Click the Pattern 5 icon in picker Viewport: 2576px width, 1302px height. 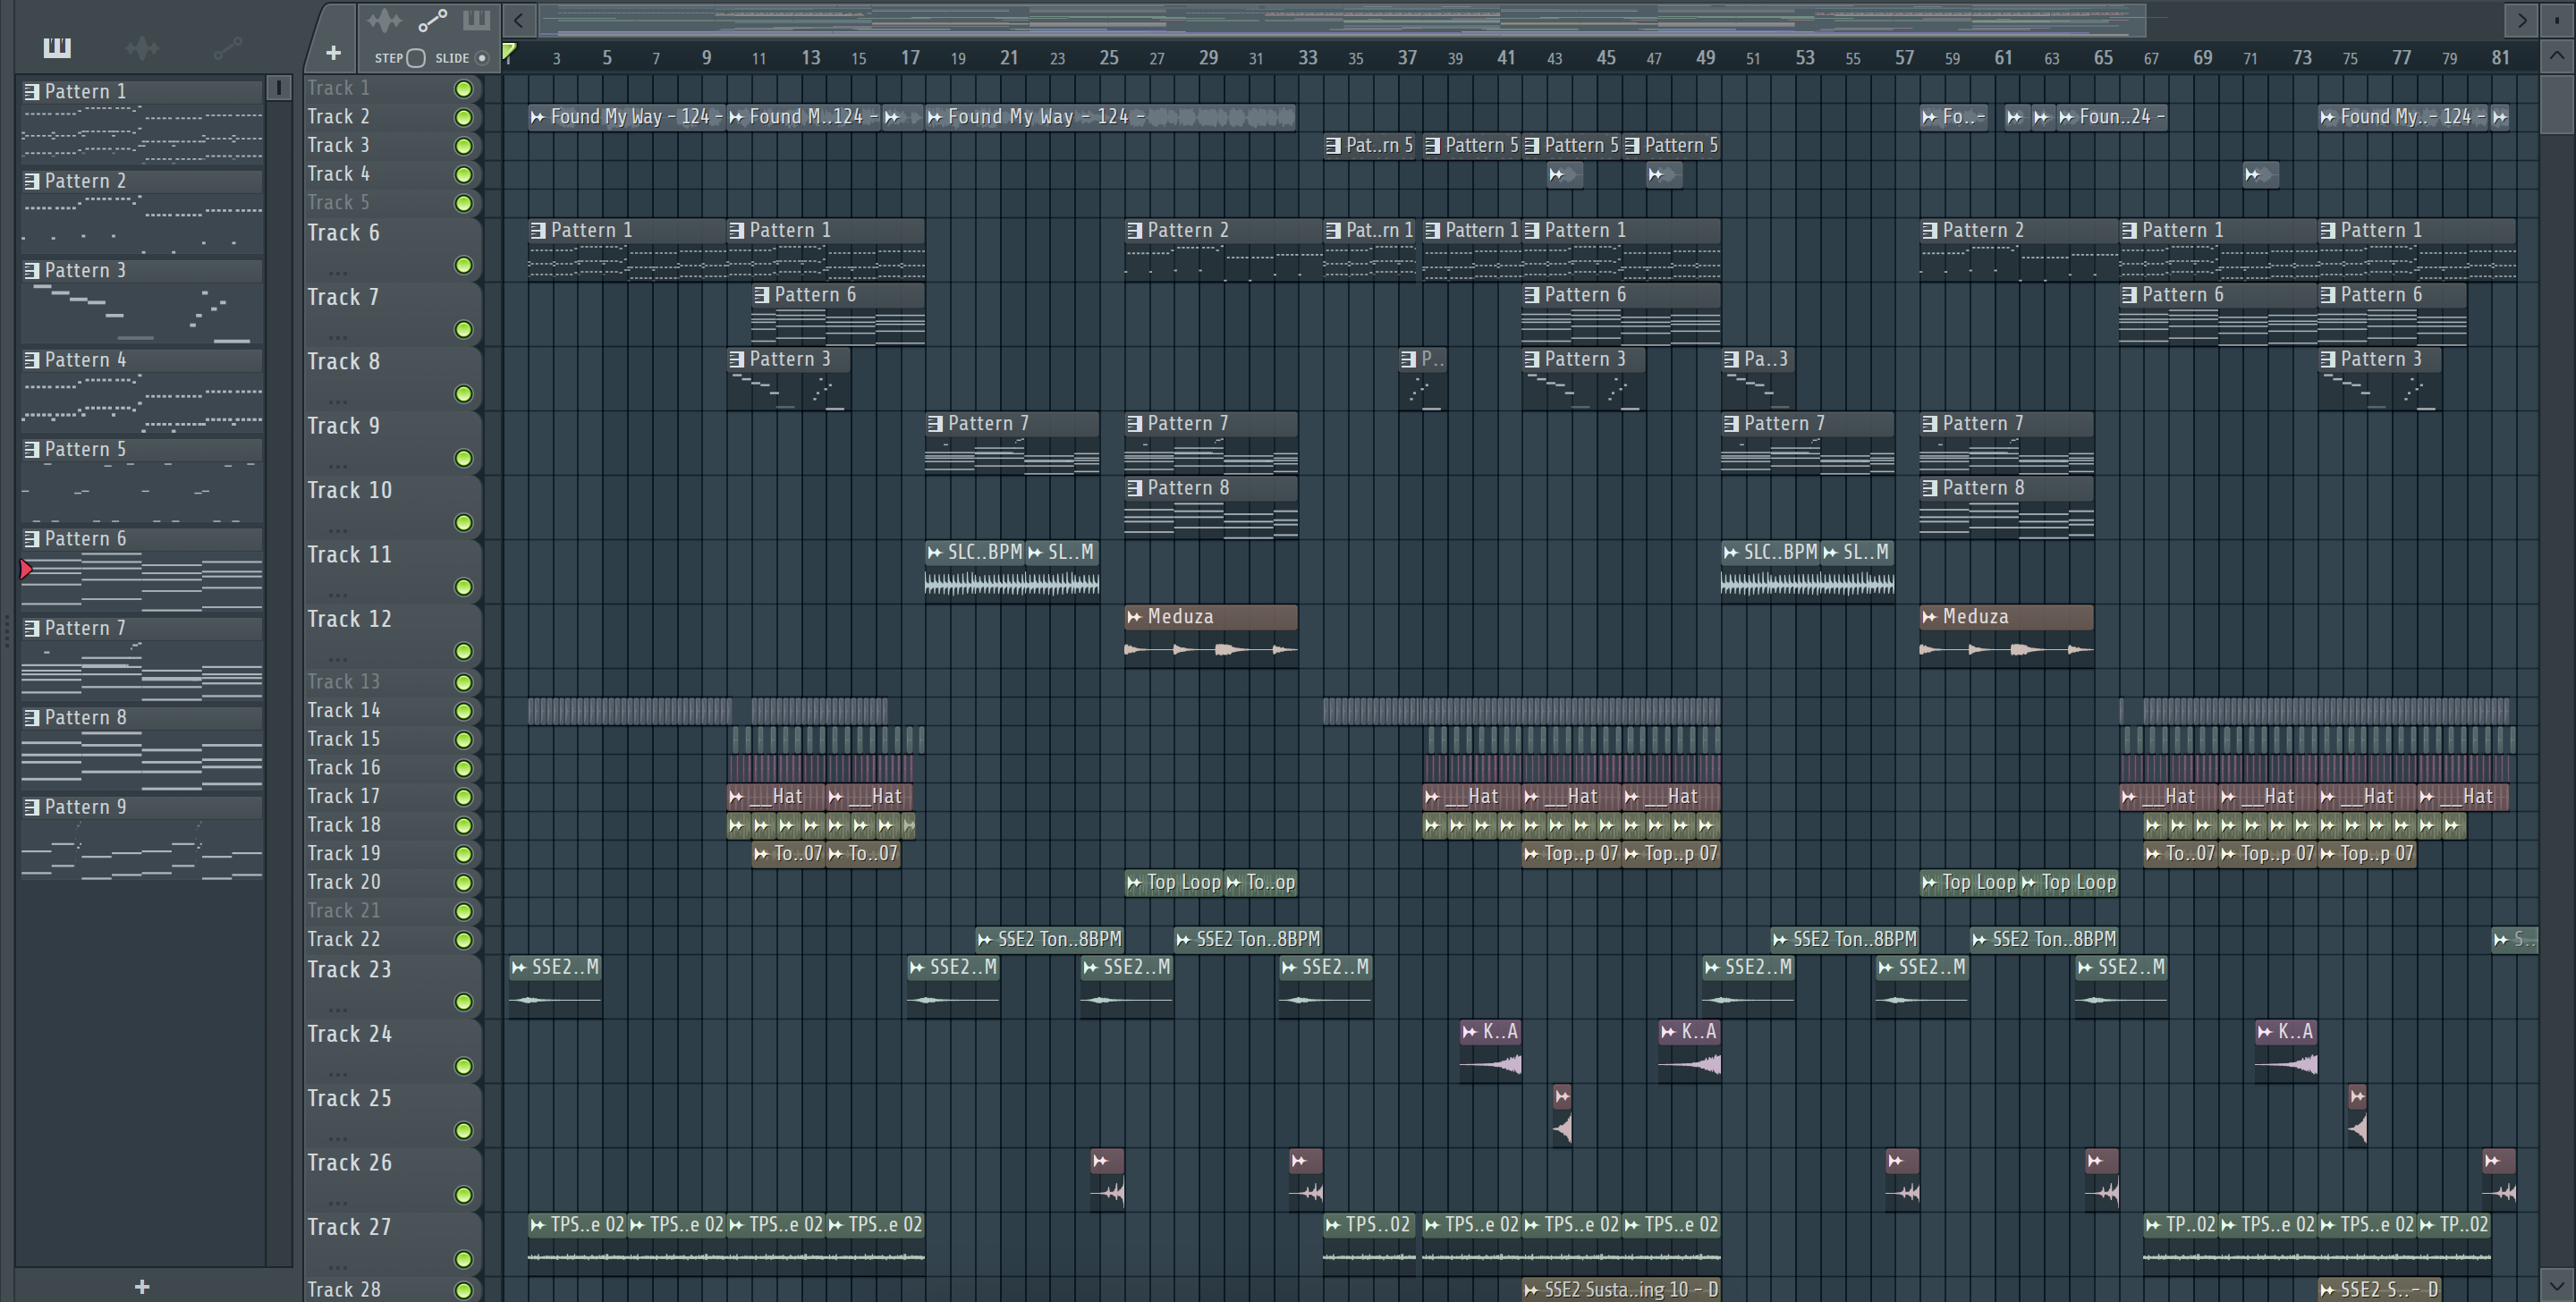tap(32, 449)
